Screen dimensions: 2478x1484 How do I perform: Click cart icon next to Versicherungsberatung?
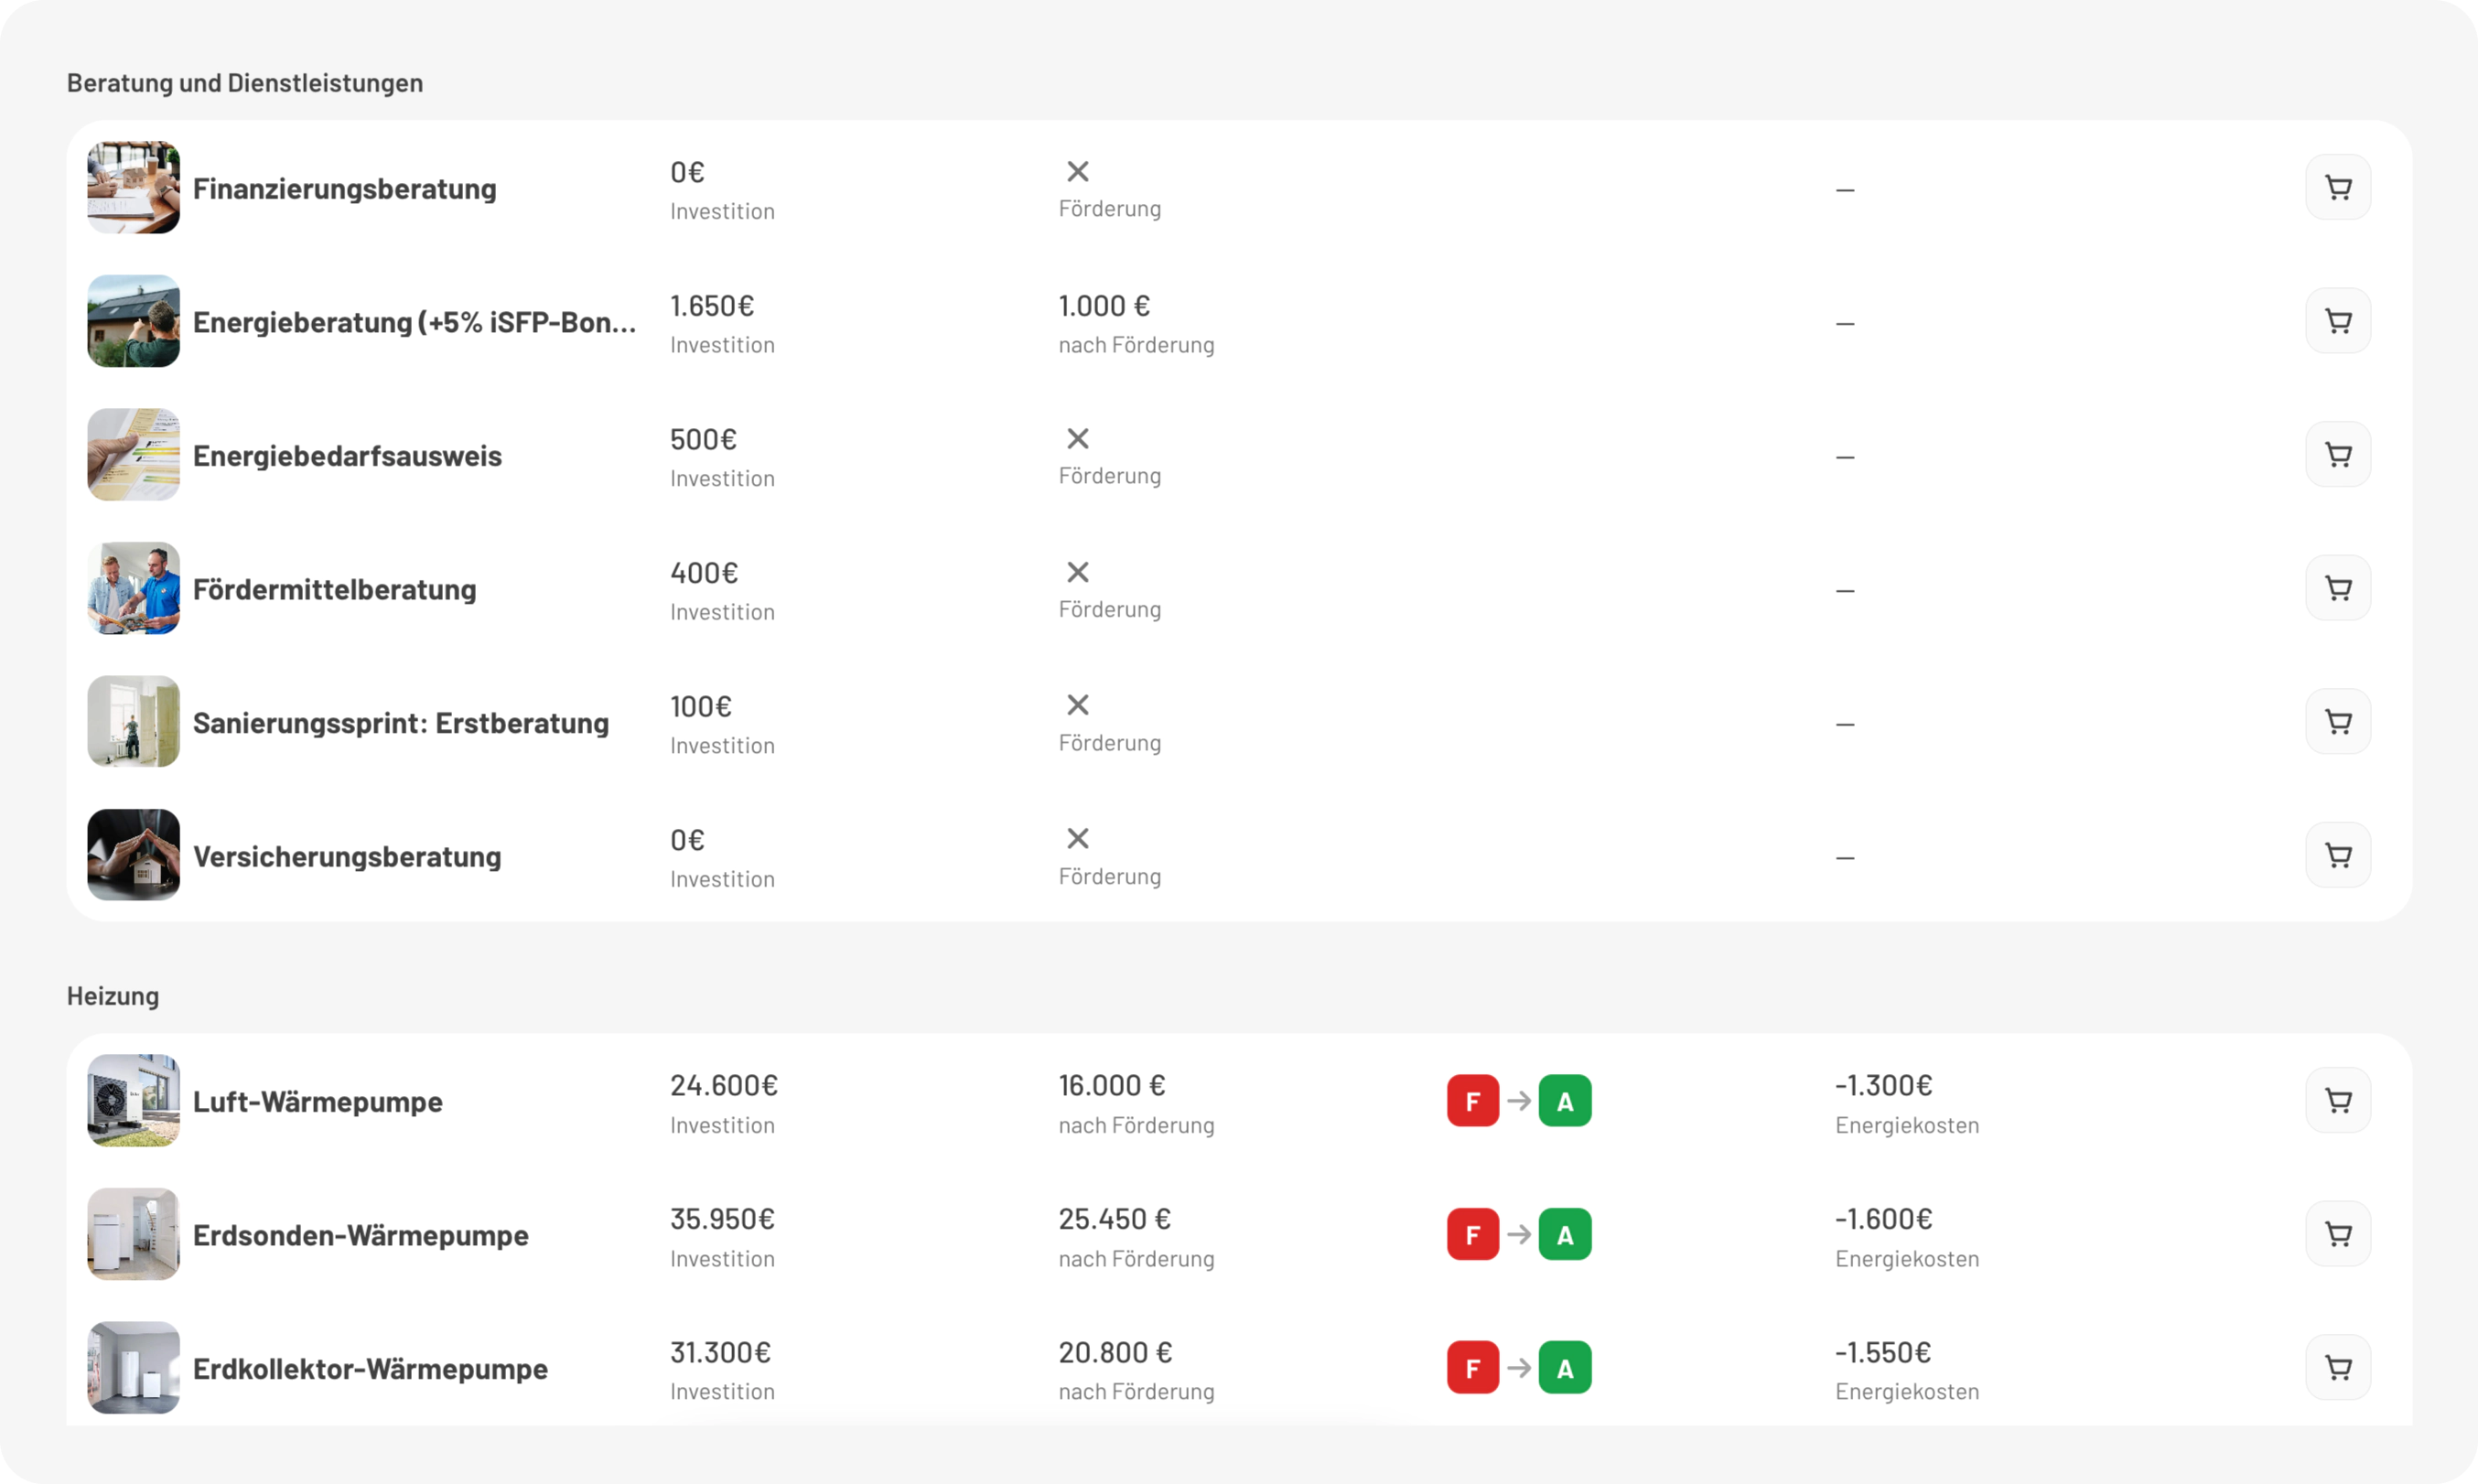(2337, 855)
